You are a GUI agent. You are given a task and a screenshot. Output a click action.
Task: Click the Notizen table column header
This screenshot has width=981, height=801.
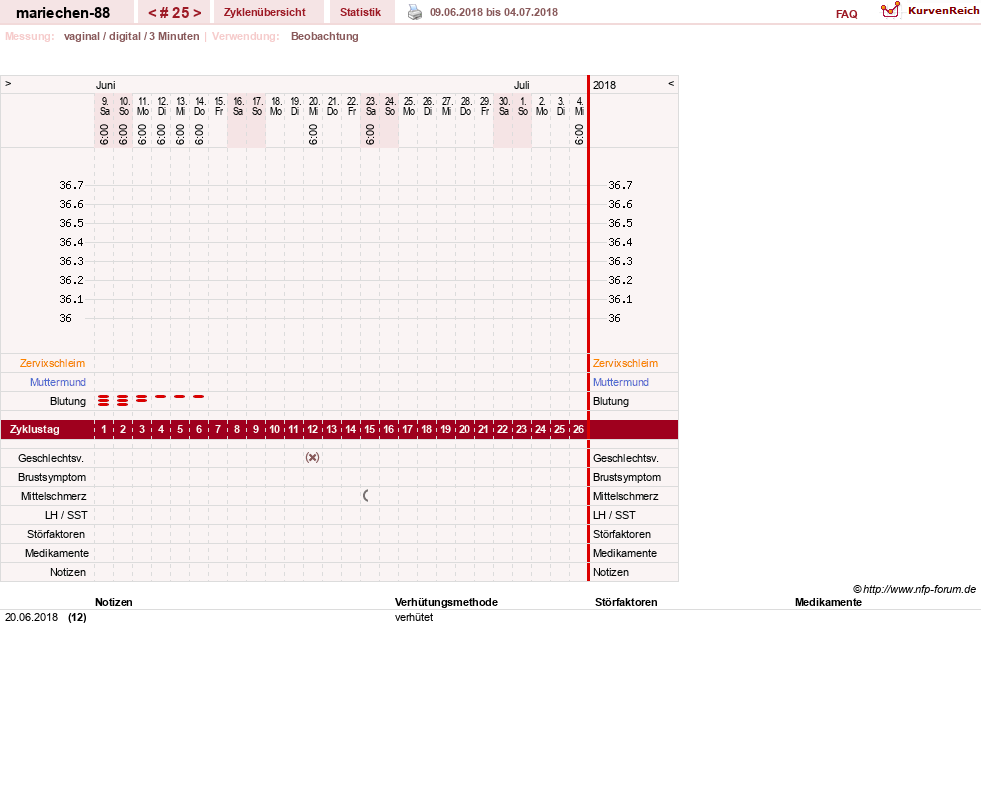[x=114, y=602]
